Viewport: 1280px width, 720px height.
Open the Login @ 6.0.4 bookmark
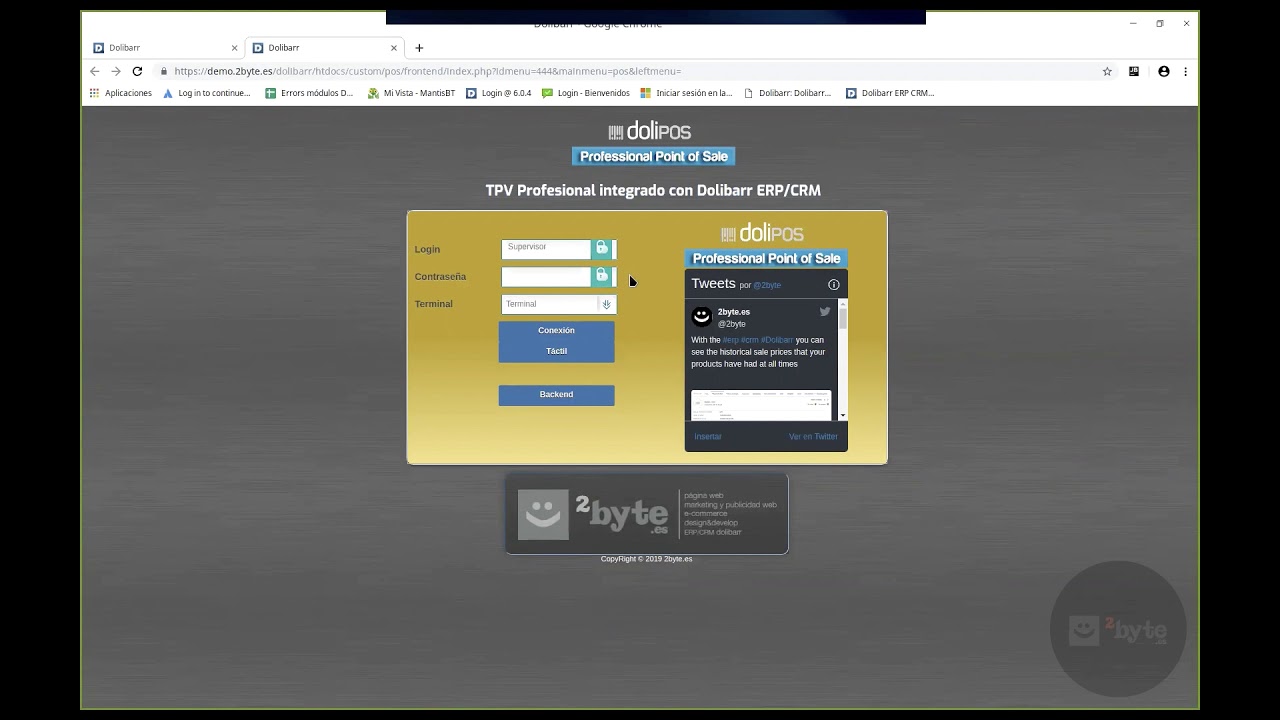click(x=499, y=93)
